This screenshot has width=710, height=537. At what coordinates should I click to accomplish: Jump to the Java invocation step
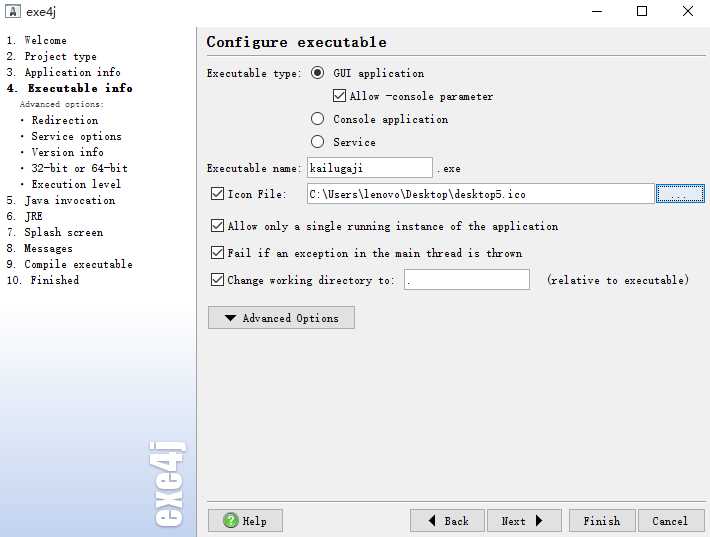(x=69, y=200)
